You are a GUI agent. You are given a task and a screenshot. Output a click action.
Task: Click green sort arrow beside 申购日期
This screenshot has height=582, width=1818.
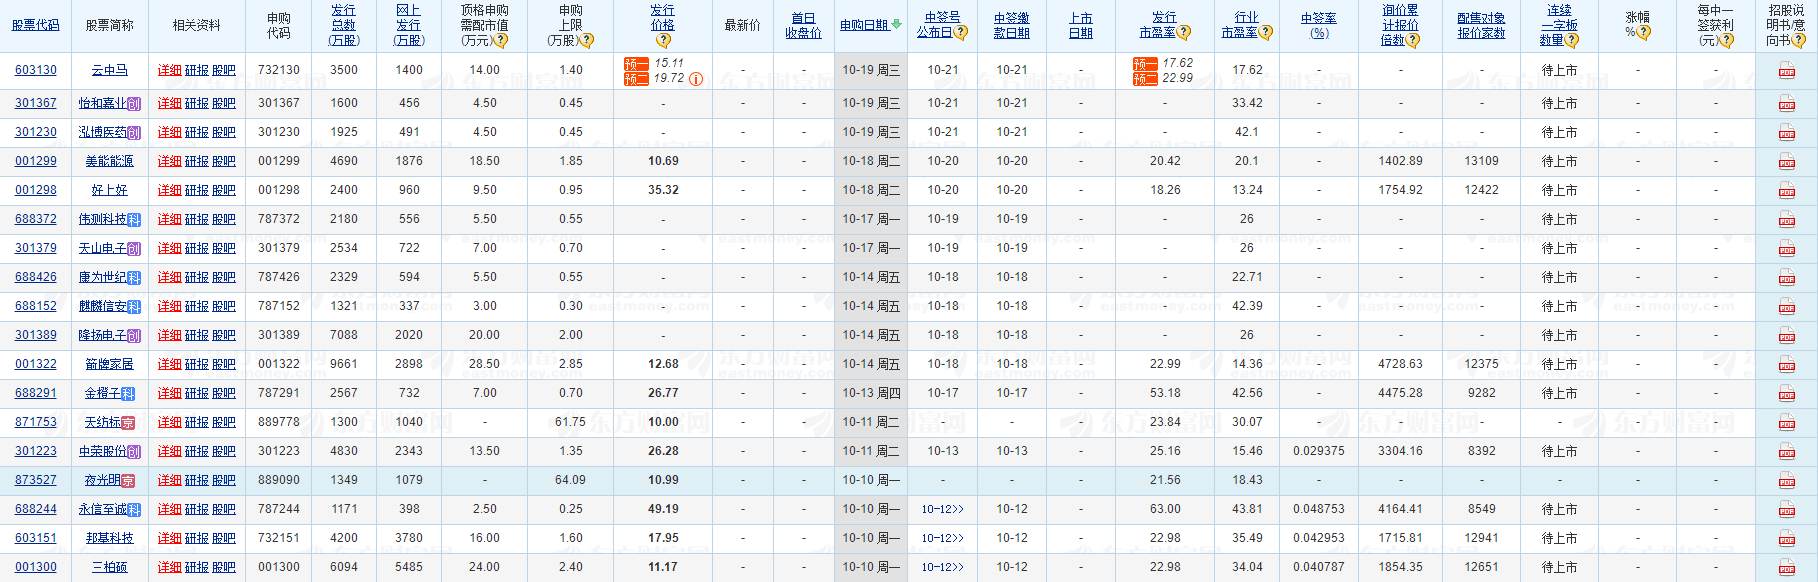897,25
